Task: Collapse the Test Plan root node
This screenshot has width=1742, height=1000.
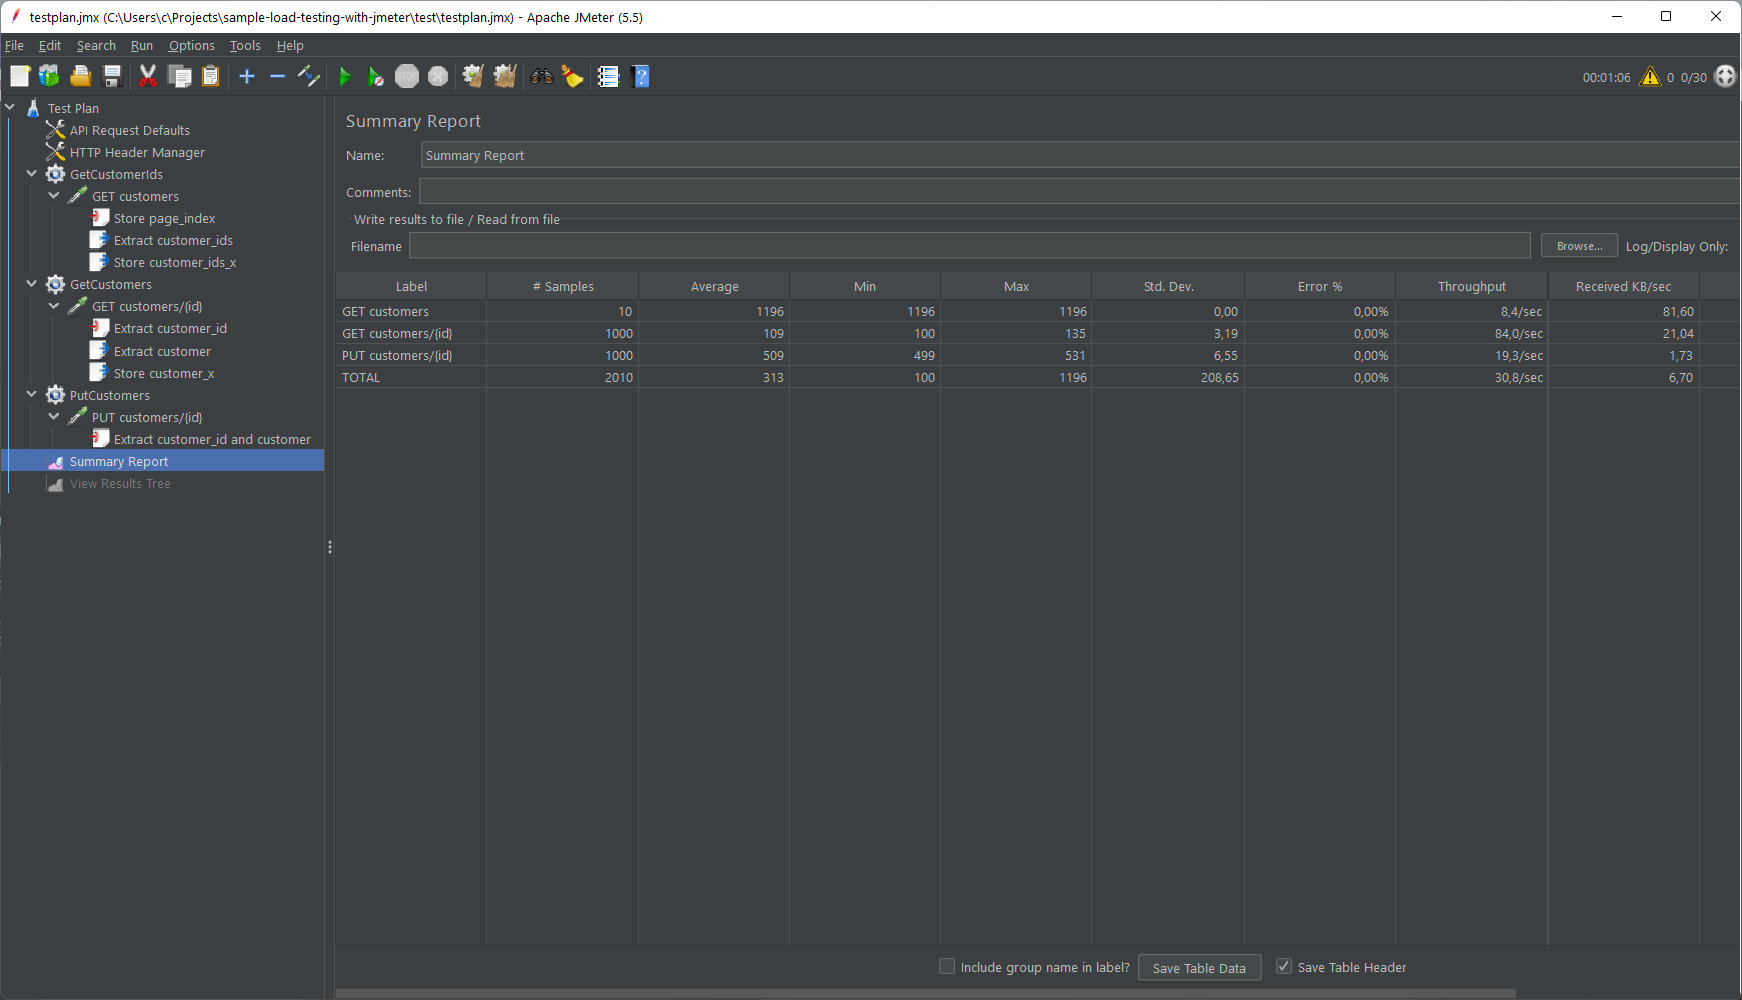Action: coord(10,107)
